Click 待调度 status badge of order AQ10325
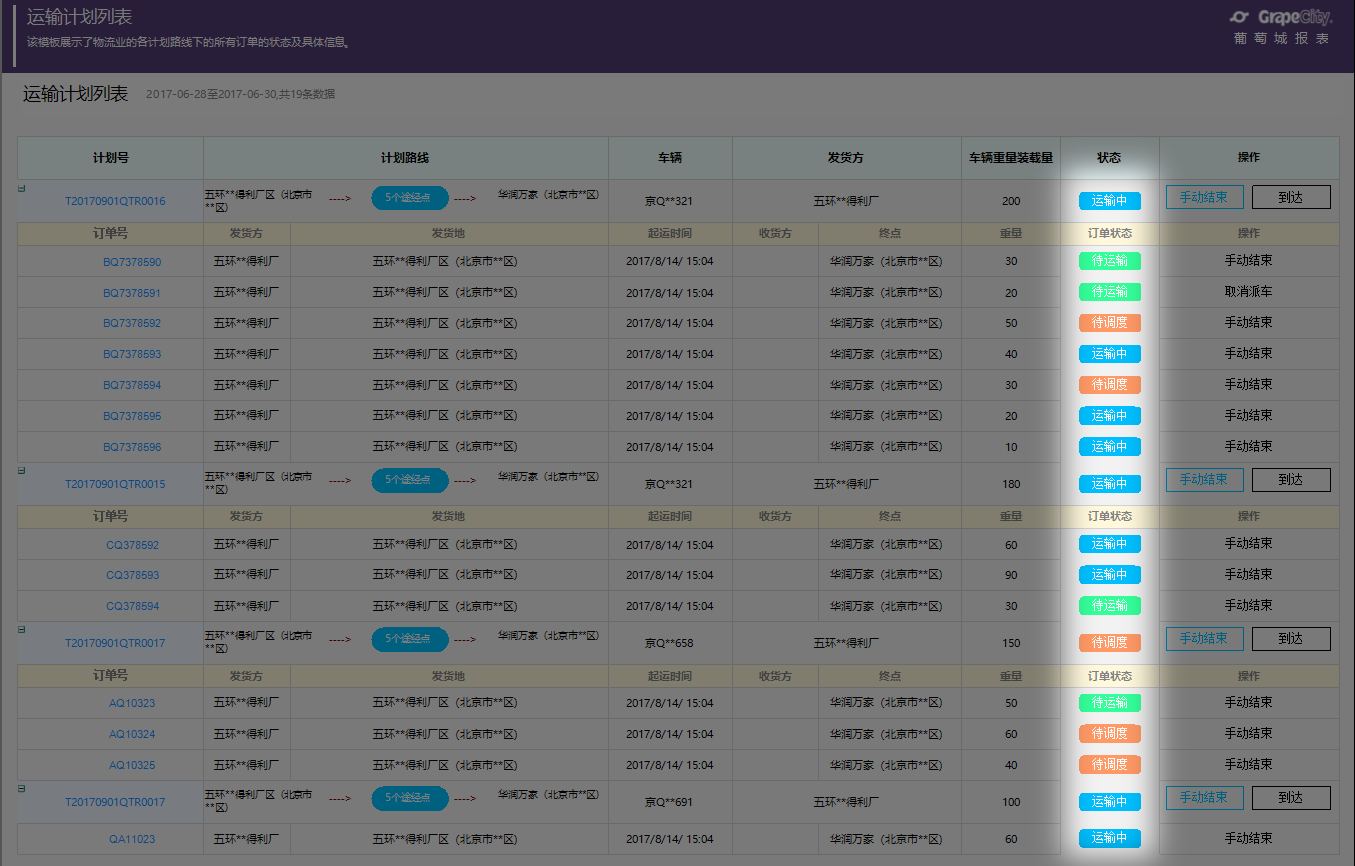The image size is (1355, 866). click(1109, 765)
